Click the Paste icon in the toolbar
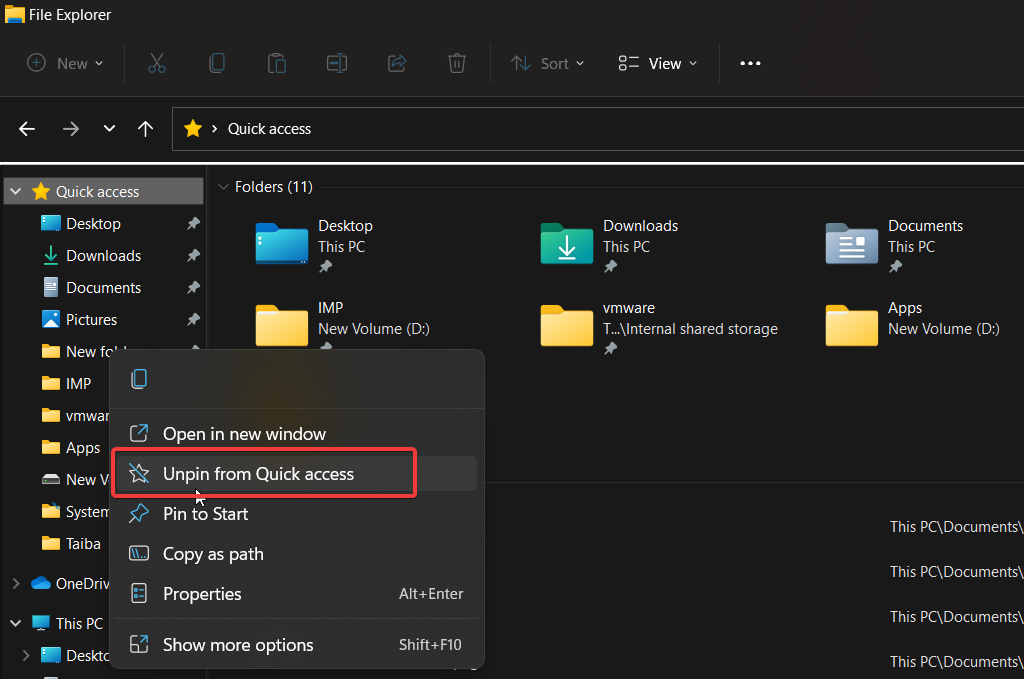The width and height of the screenshot is (1024, 679). 277,63
